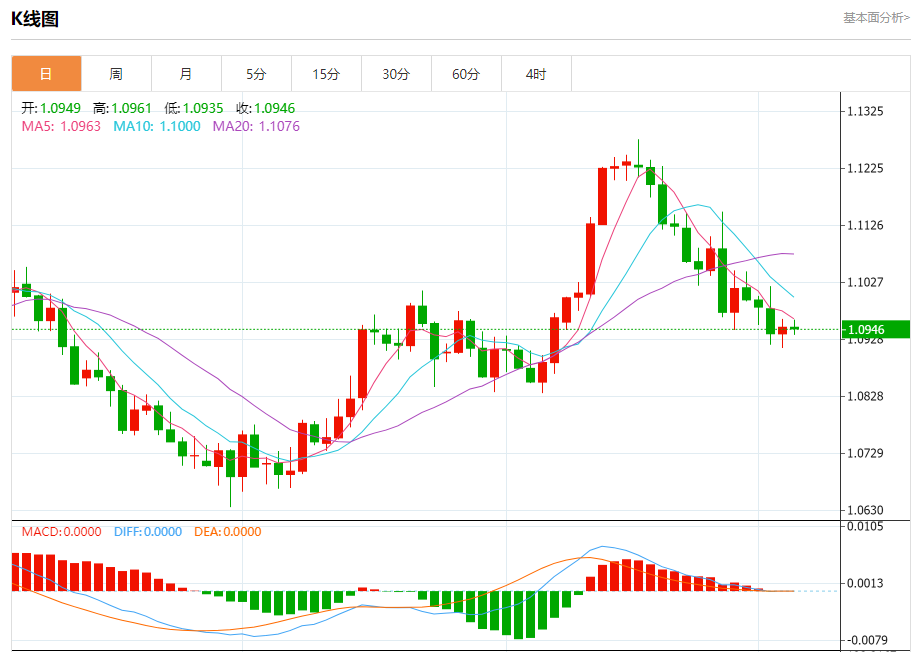Click the 1.1325 price axis label
The height and width of the screenshot is (652, 918).
[865, 111]
